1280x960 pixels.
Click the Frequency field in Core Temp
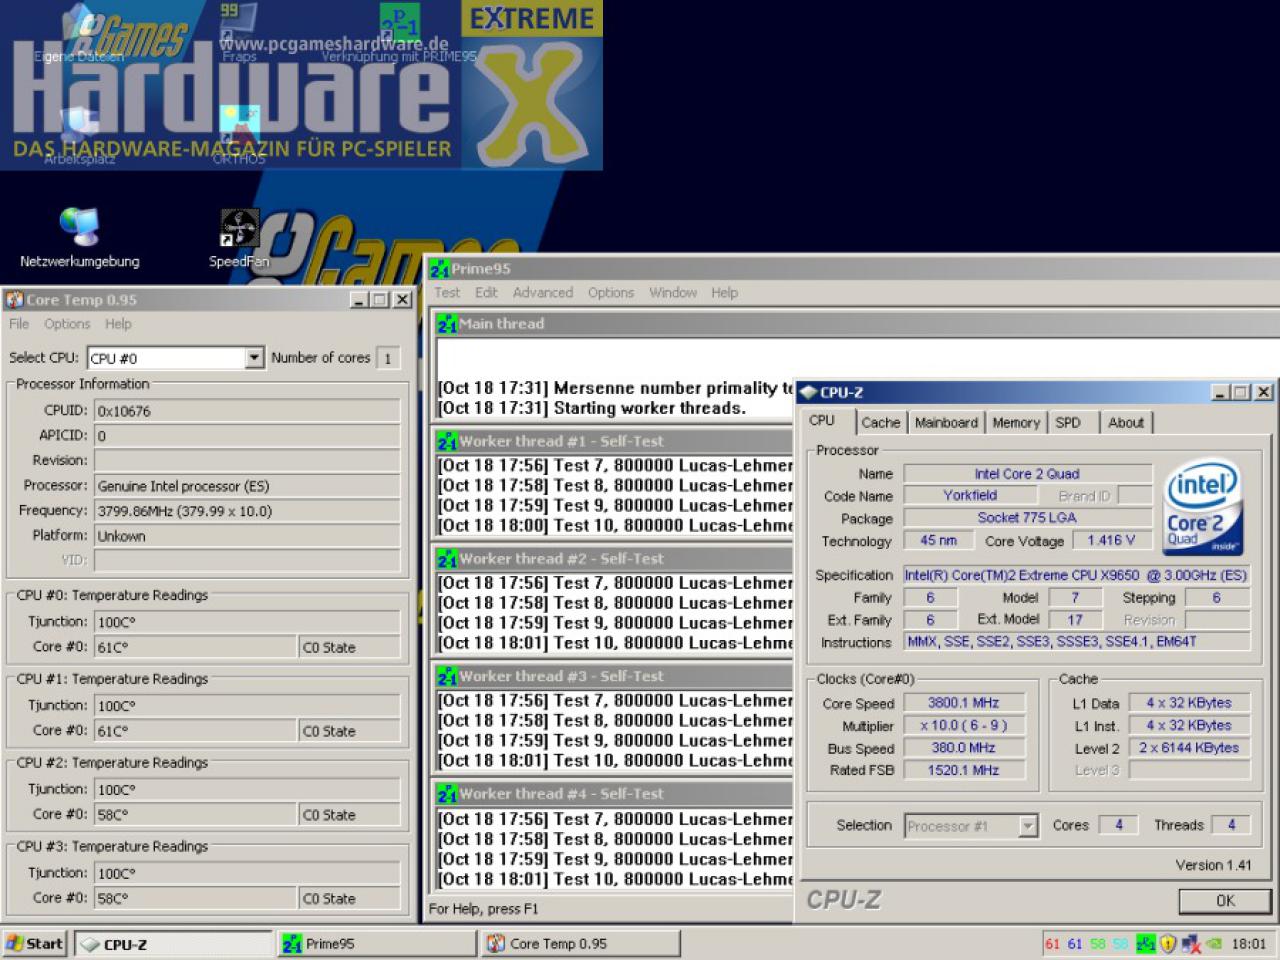247,511
